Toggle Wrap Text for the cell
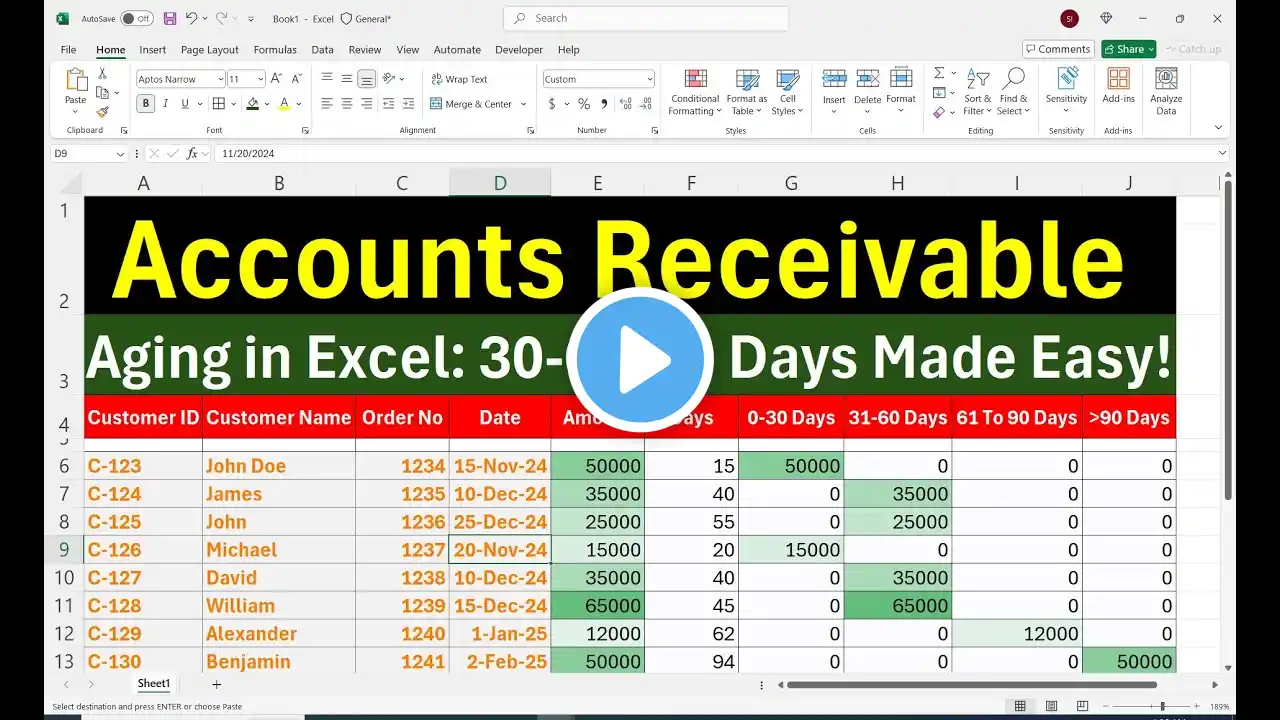The width and height of the screenshot is (1280, 720). (x=459, y=79)
